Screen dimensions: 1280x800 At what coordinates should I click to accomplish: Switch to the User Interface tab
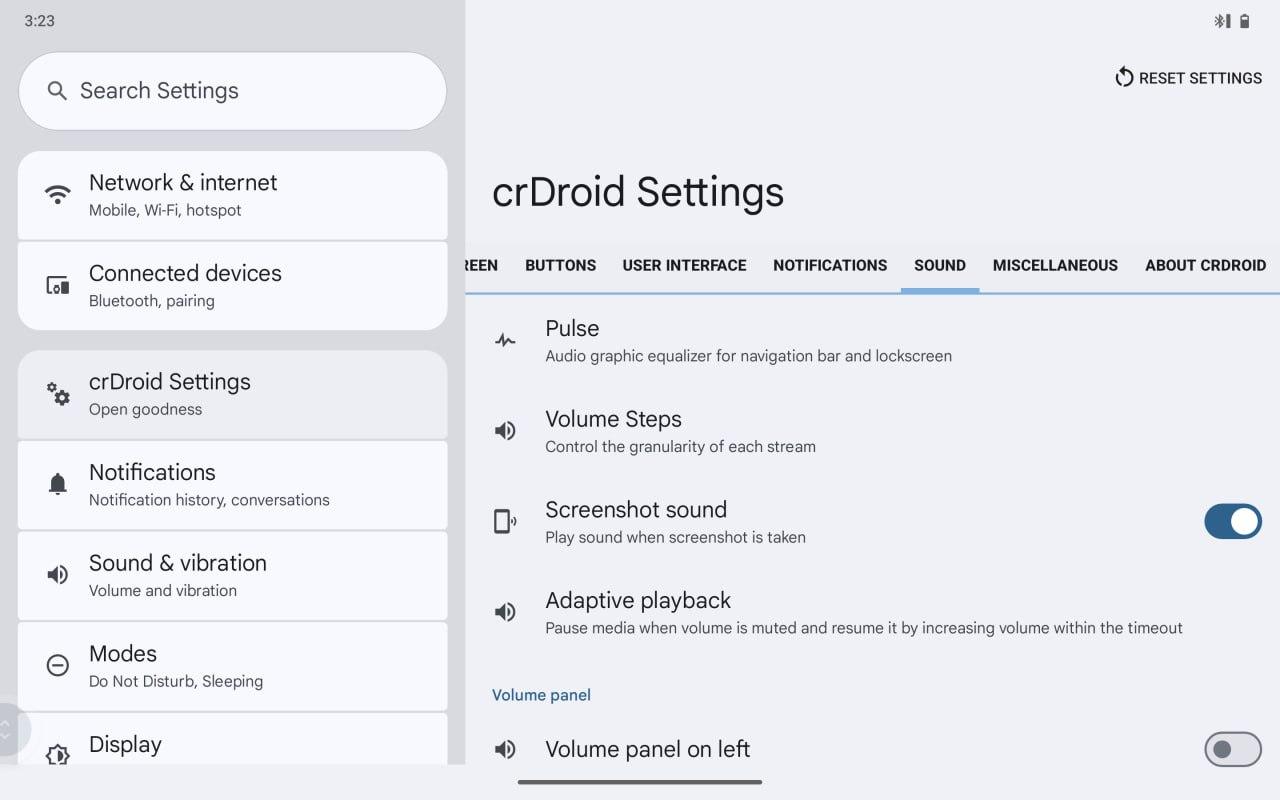click(x=685, y=265)
